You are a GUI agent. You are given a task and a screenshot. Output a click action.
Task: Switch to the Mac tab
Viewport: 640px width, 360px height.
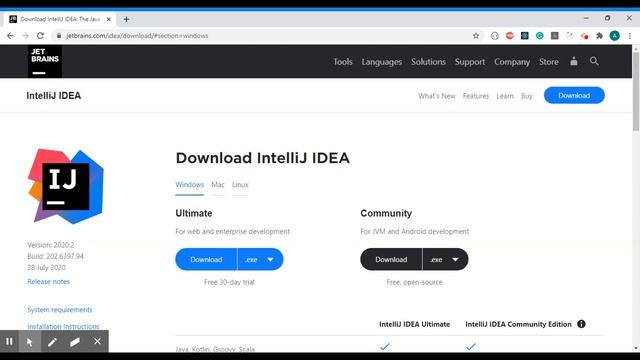tap(218, 184)
